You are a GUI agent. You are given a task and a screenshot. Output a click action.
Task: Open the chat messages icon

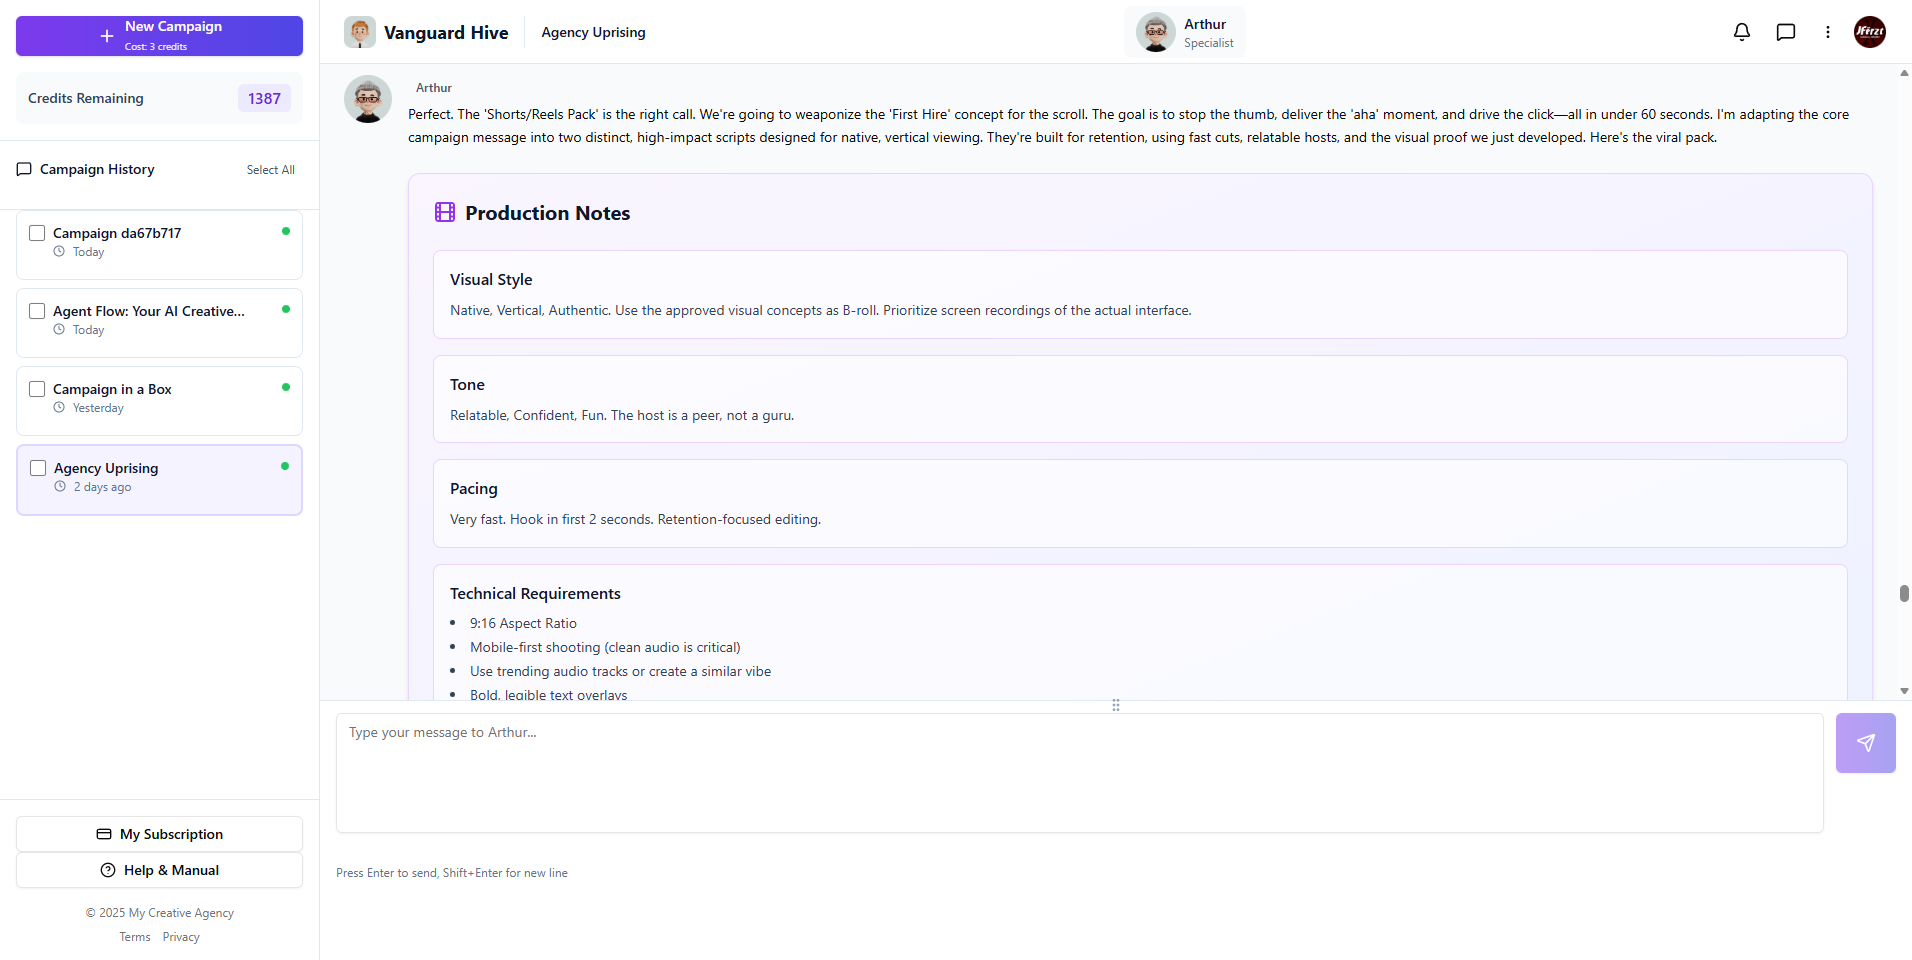click(x=1786, y=32)
